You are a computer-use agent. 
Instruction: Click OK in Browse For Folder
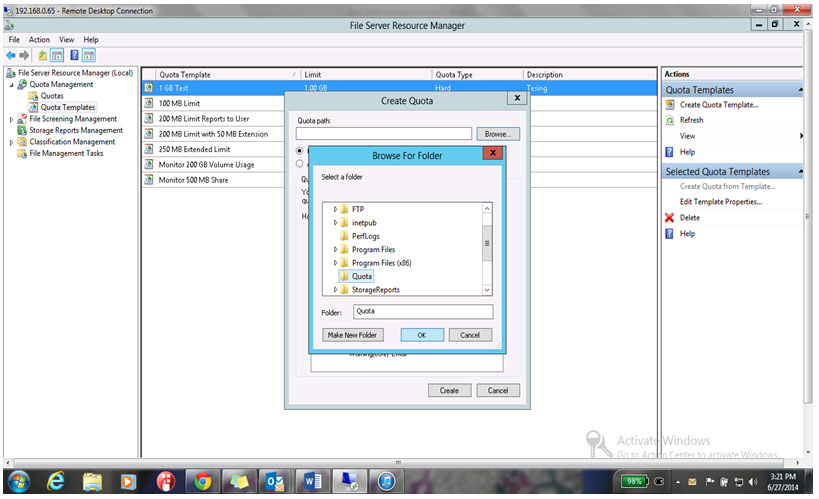coord(422,335)
